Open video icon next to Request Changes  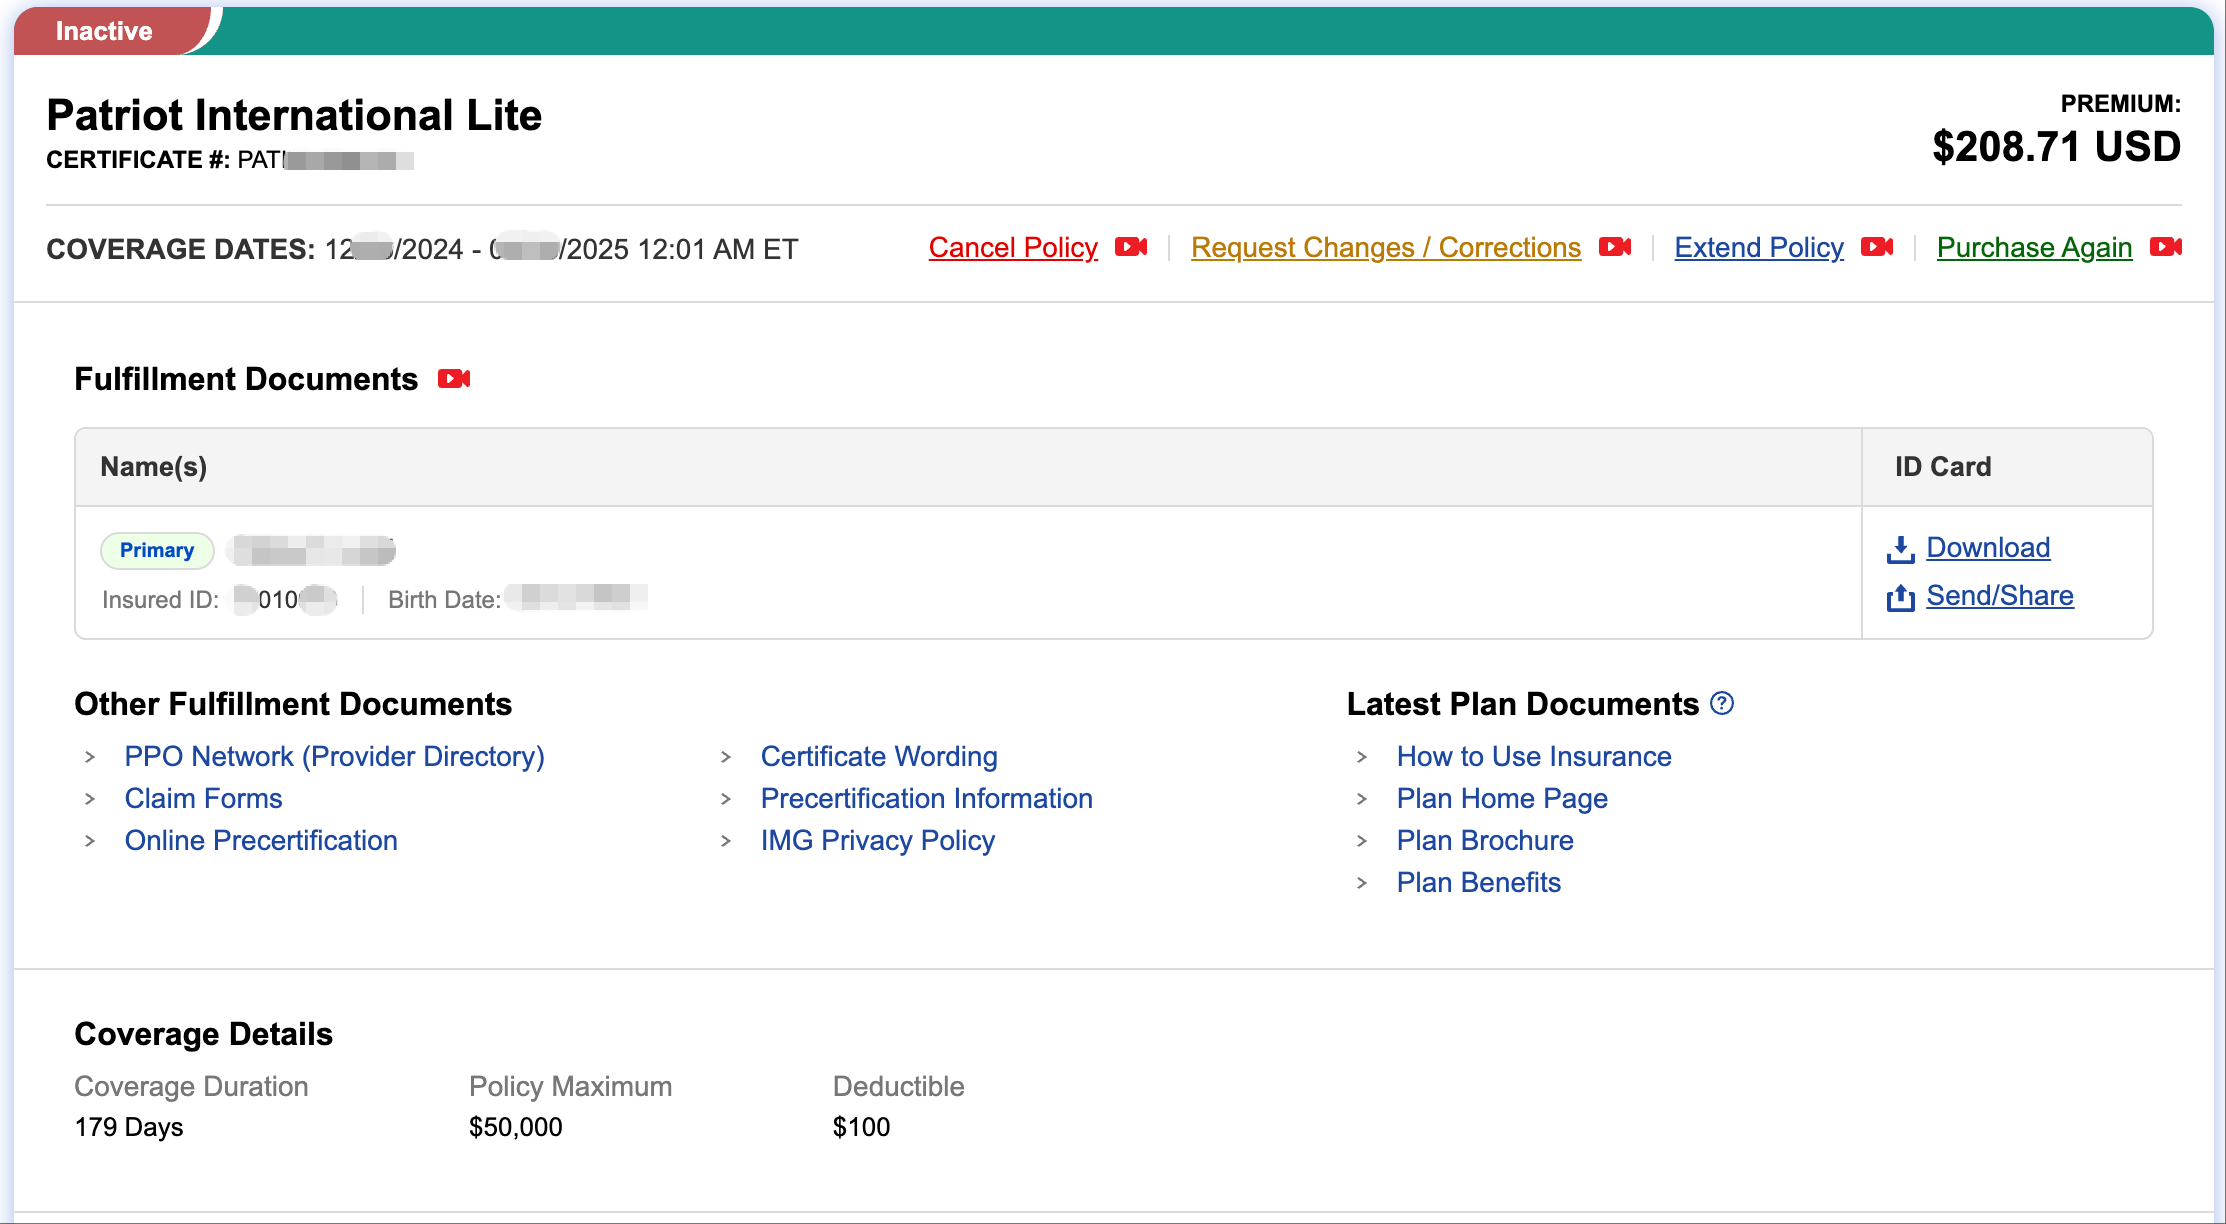click(1615, 247)
